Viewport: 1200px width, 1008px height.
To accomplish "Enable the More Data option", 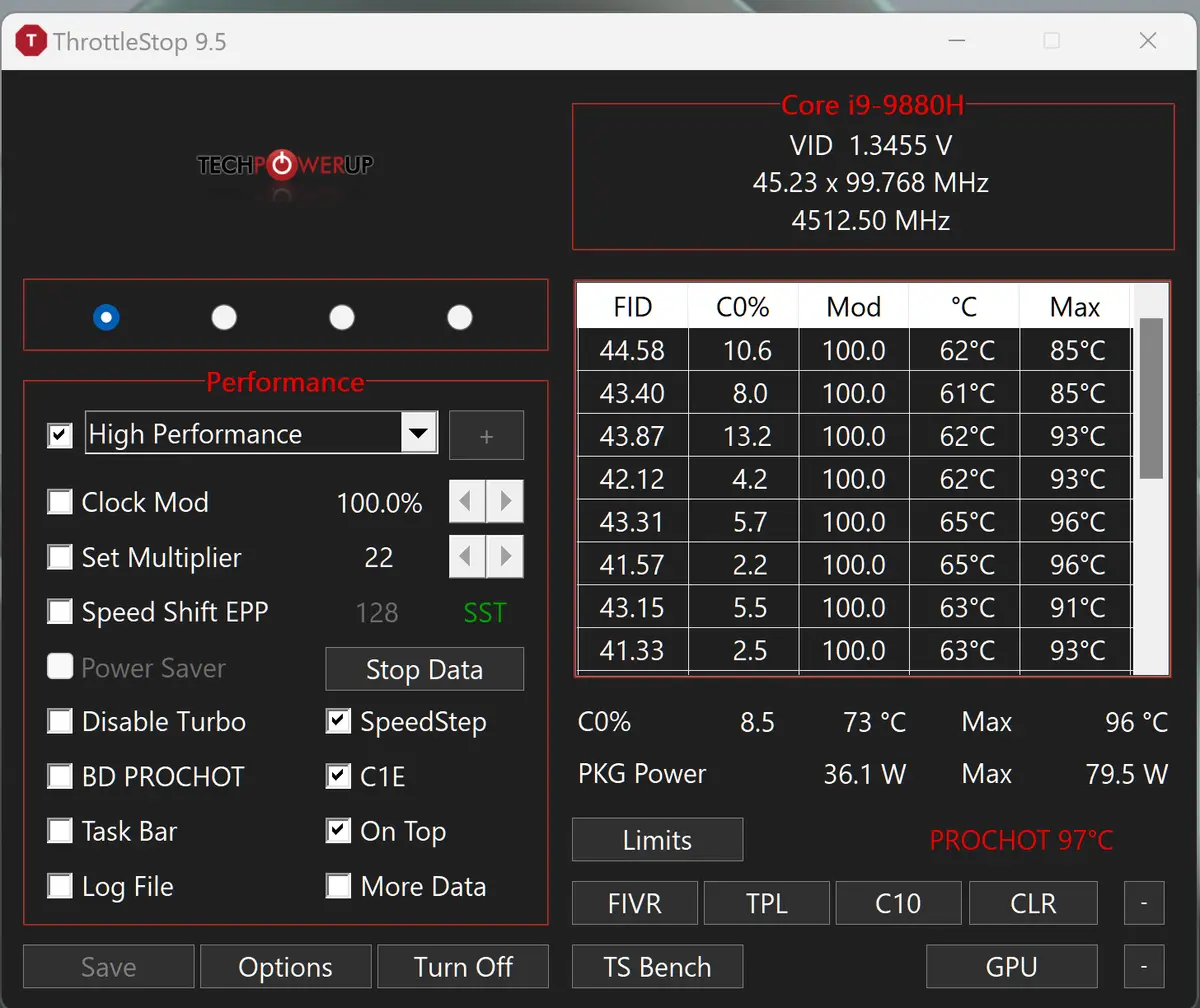I will pos(338,886).
